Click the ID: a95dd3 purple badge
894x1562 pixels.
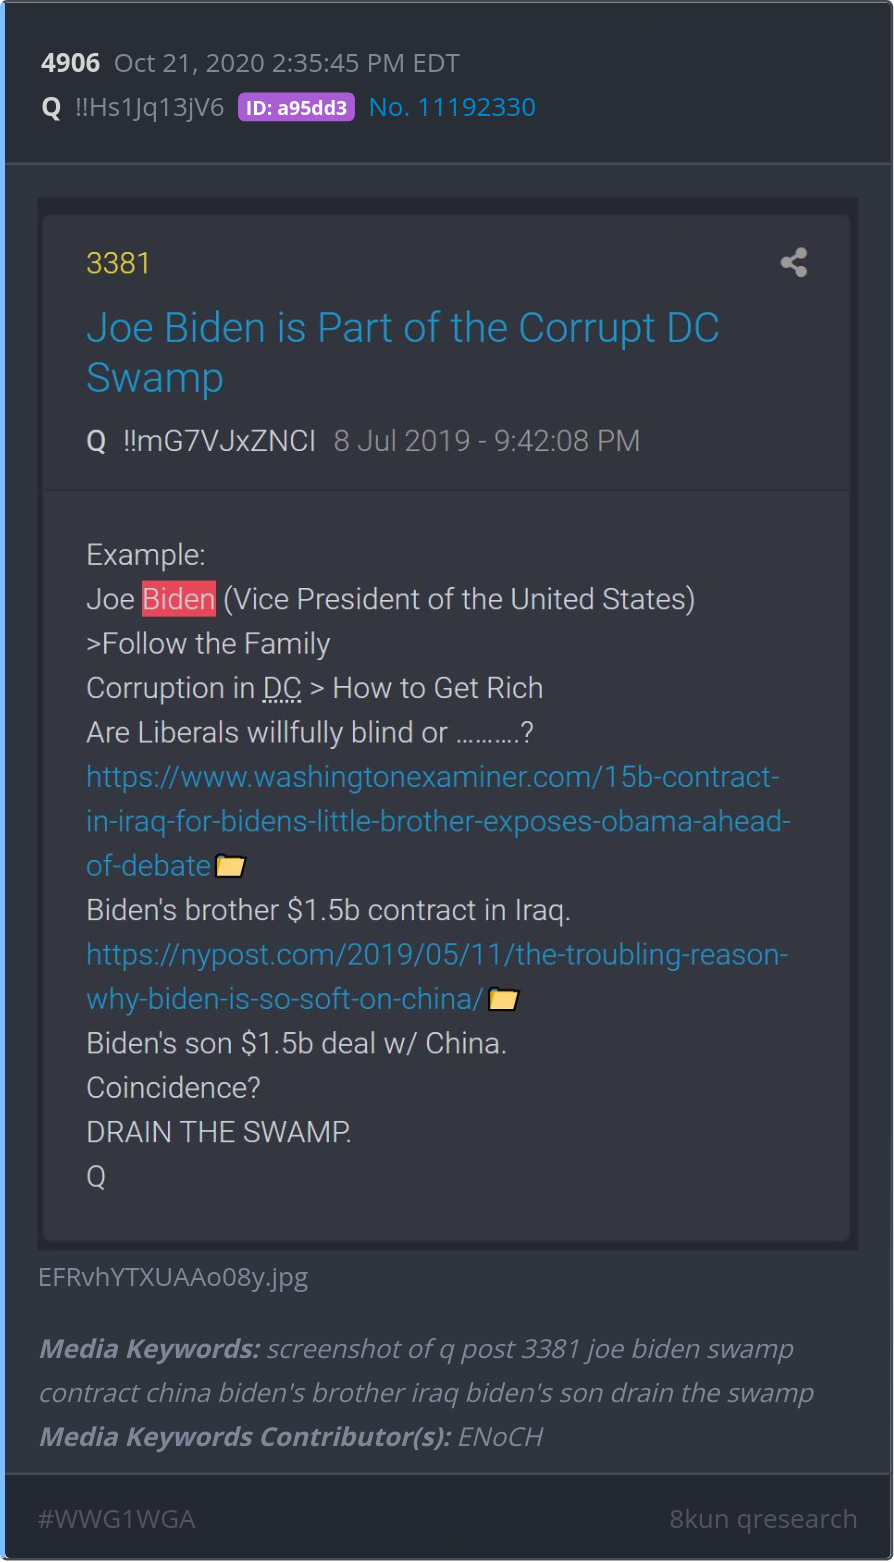[x=296, y=108]
